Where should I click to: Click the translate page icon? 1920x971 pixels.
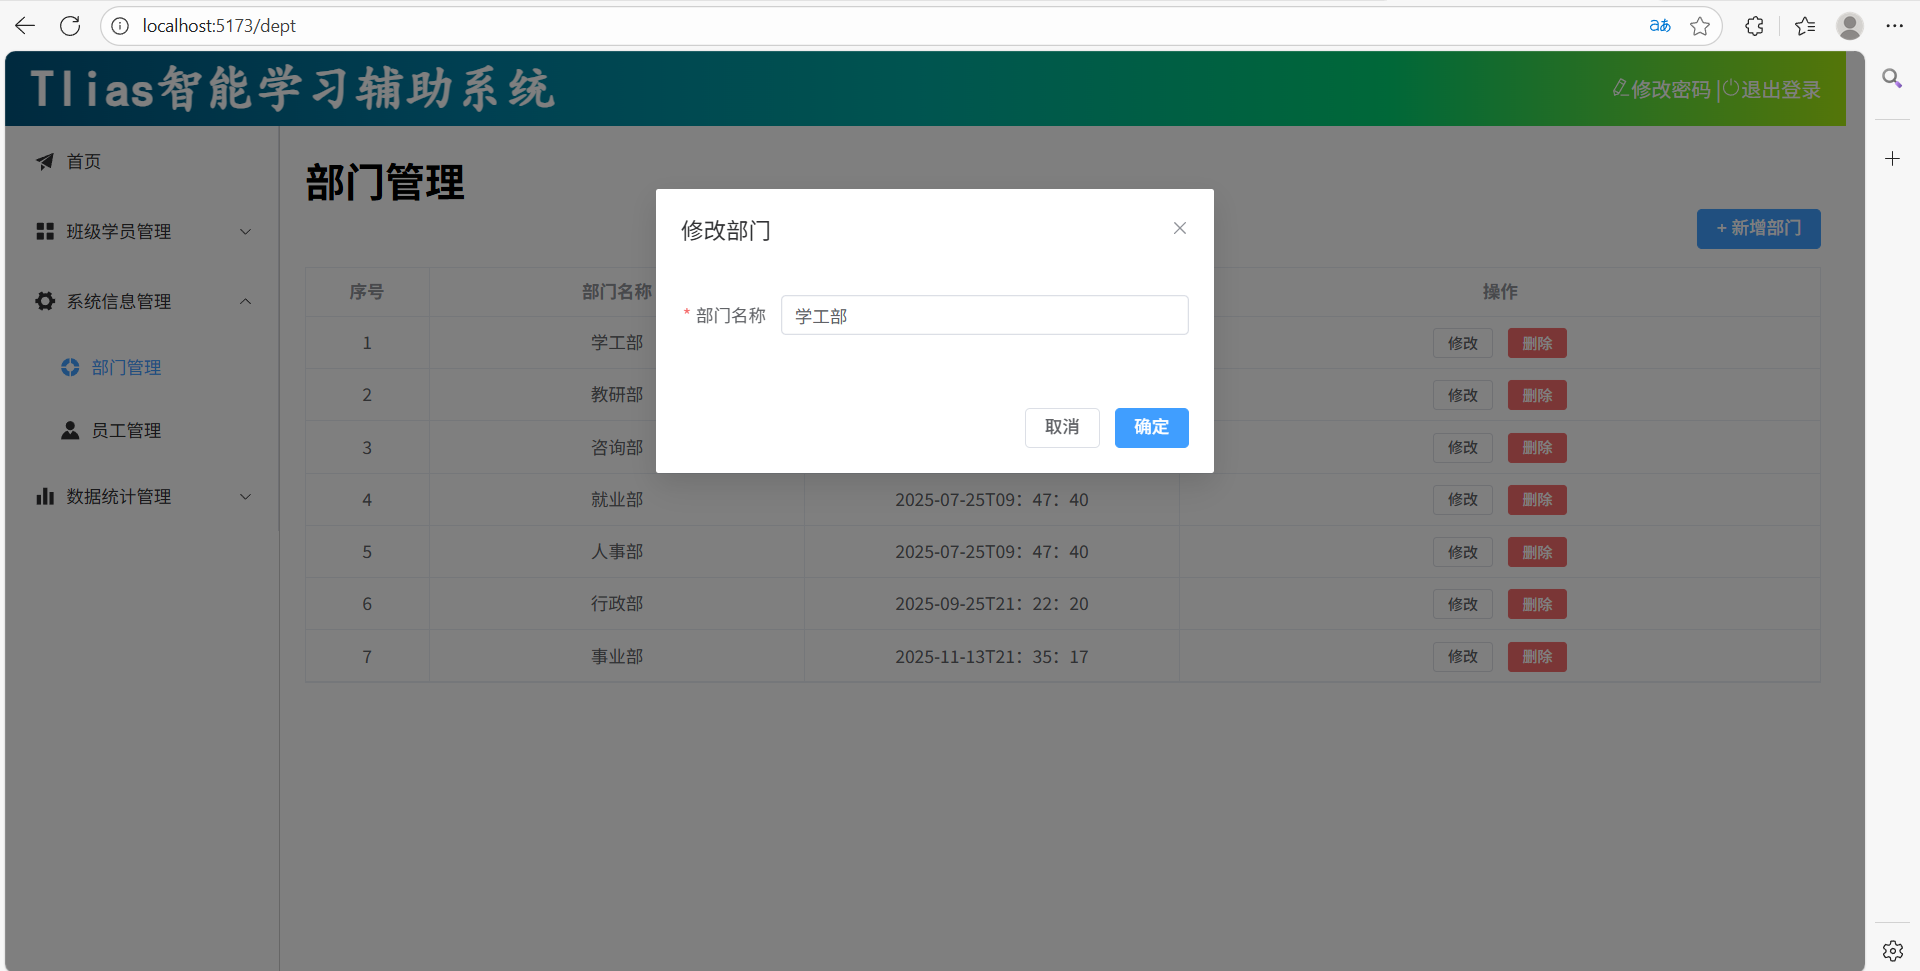(1660, 26)
